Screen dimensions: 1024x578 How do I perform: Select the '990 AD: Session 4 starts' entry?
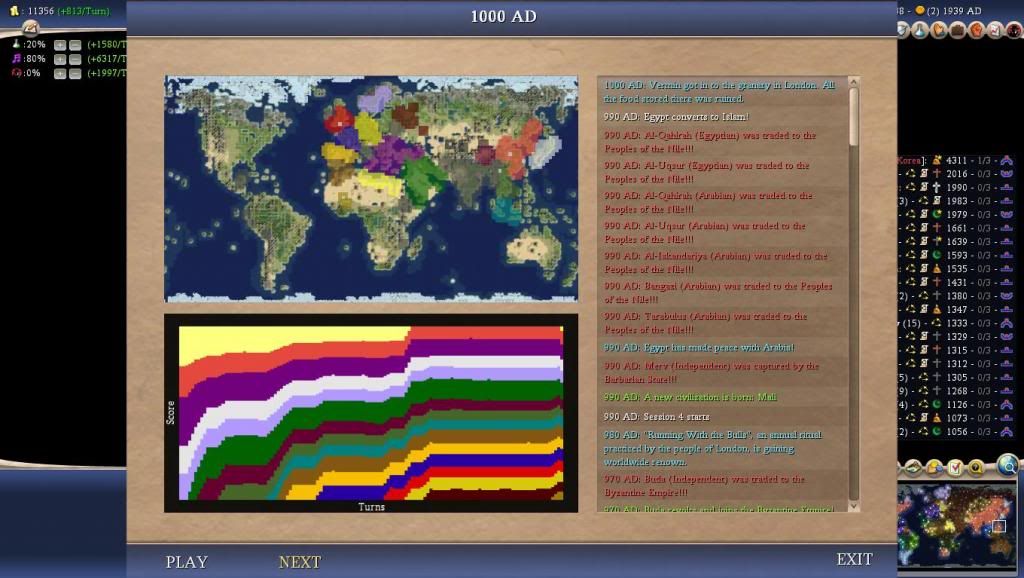click(x=721, y=416)
